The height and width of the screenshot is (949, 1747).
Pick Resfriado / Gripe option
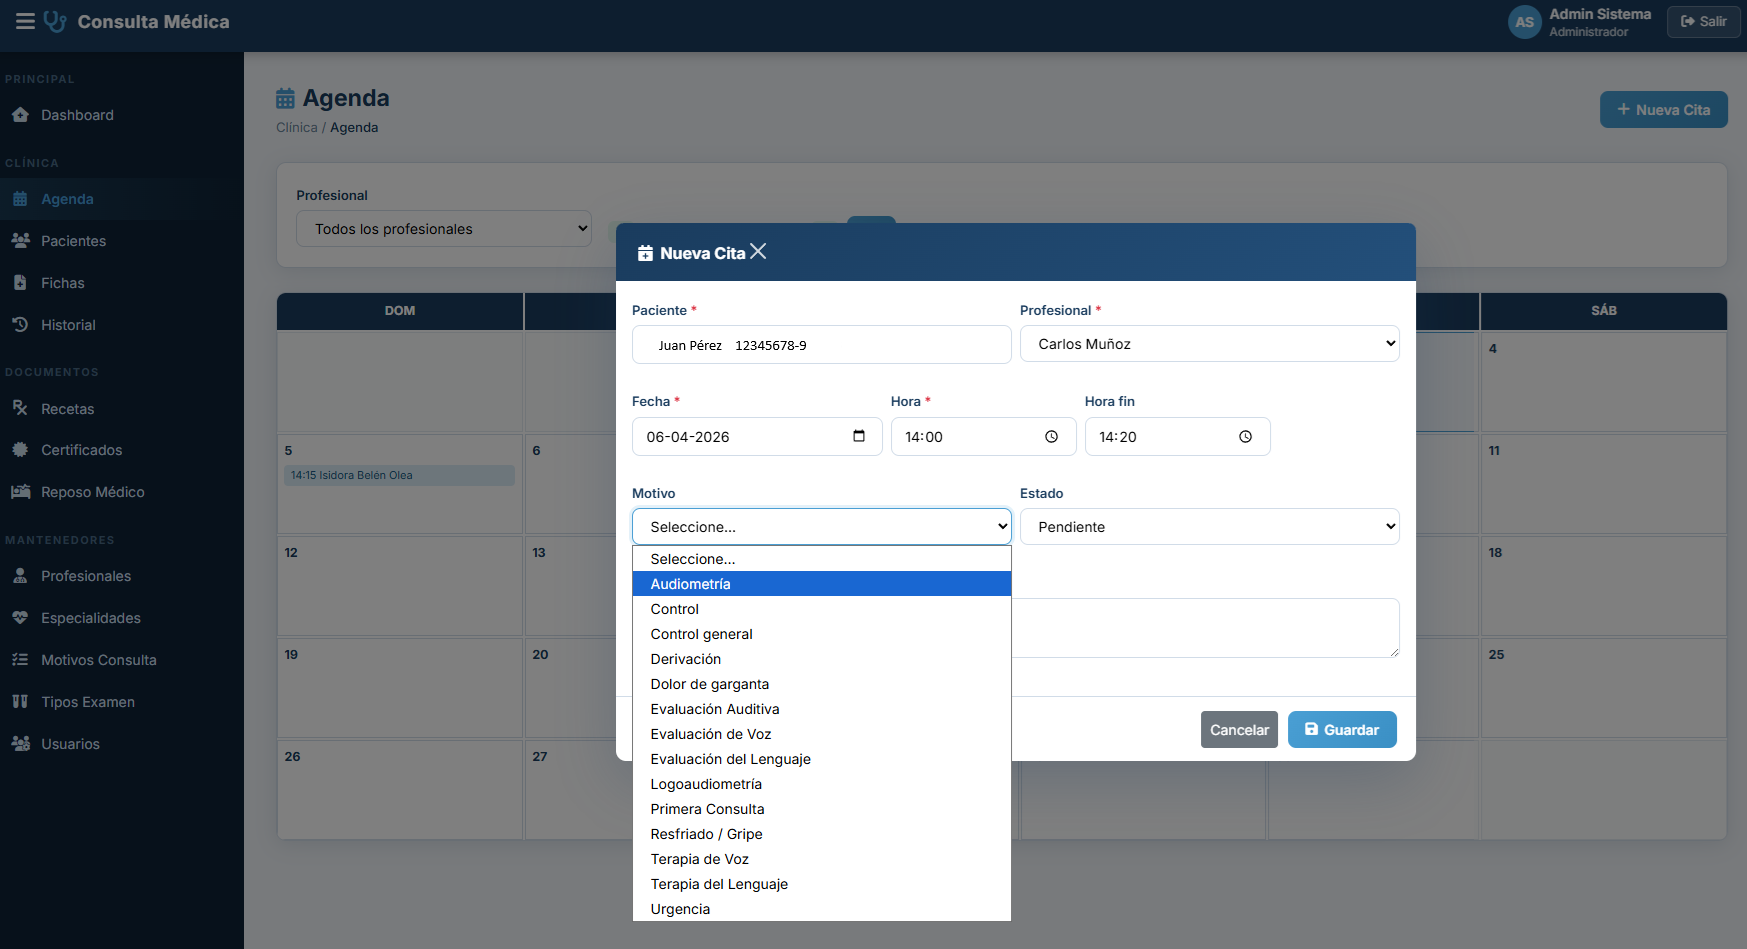(822, 834)
